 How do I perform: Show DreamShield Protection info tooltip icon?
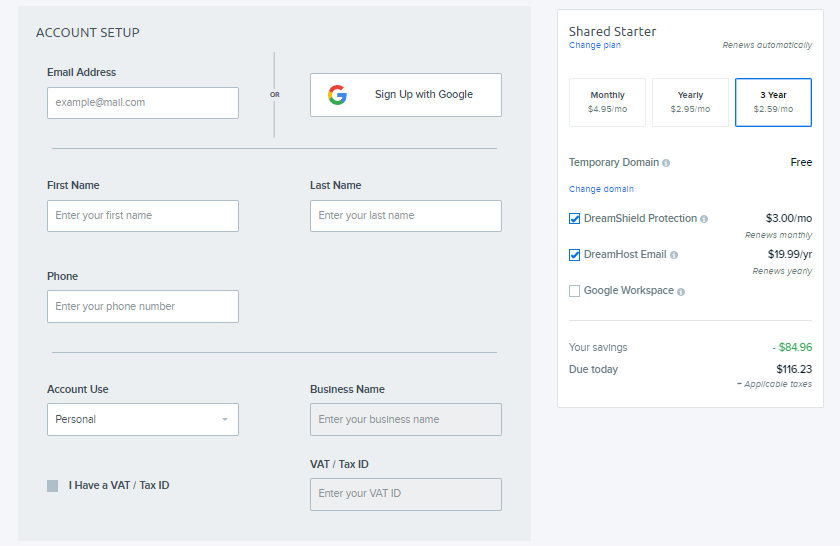pos(704,219)
